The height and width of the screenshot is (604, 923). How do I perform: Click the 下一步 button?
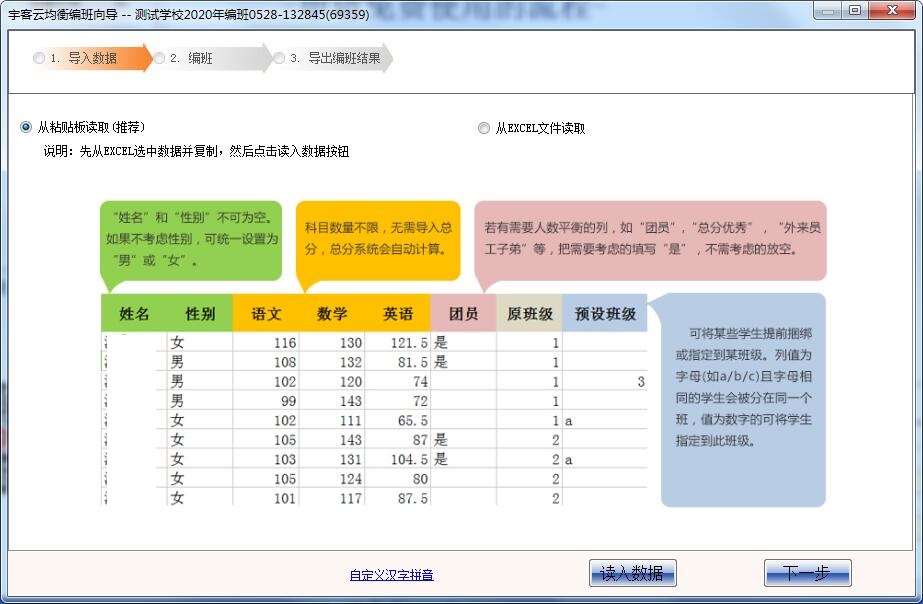810,572
